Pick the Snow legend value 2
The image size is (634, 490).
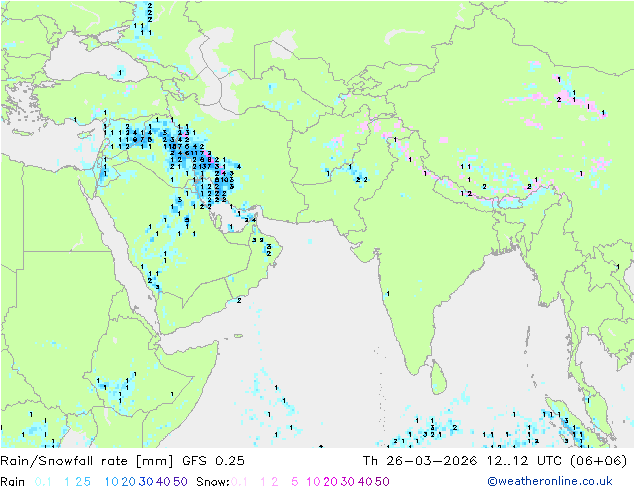tap(275, 482)
